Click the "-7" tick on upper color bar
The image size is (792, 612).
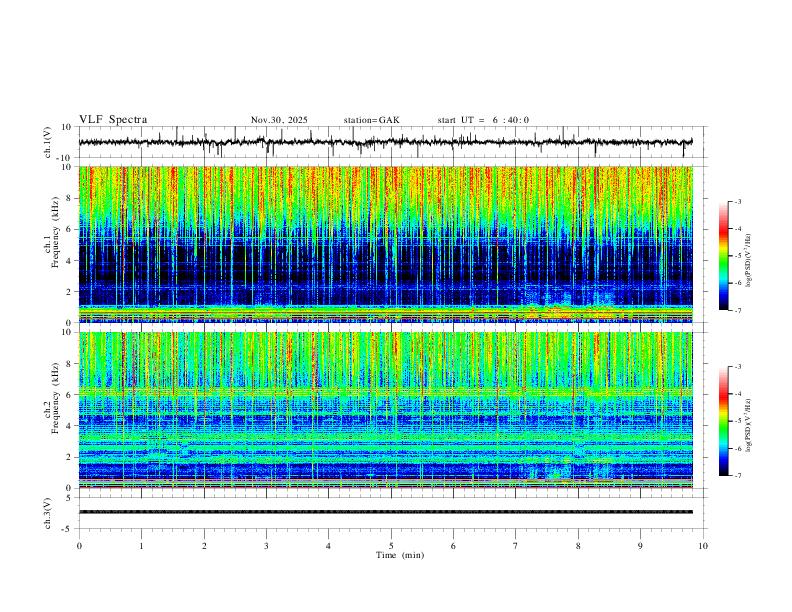tap(738, 310)
